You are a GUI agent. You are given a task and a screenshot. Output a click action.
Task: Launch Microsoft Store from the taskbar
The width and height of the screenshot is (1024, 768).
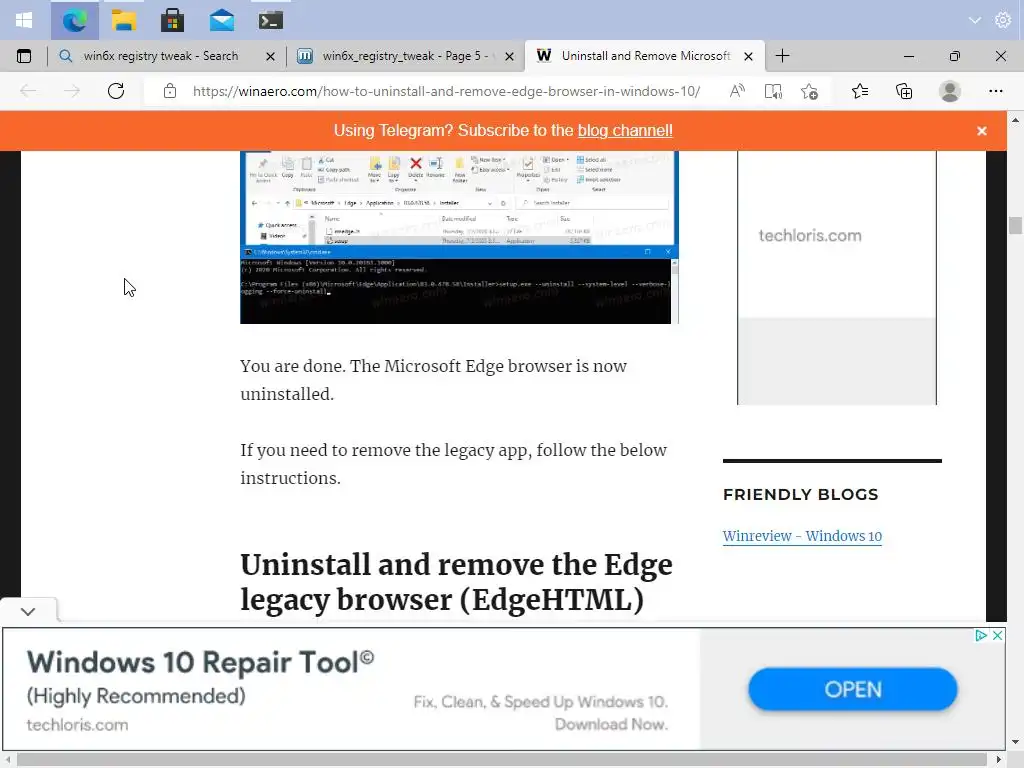pyautogui.click(x=172, y=20)
